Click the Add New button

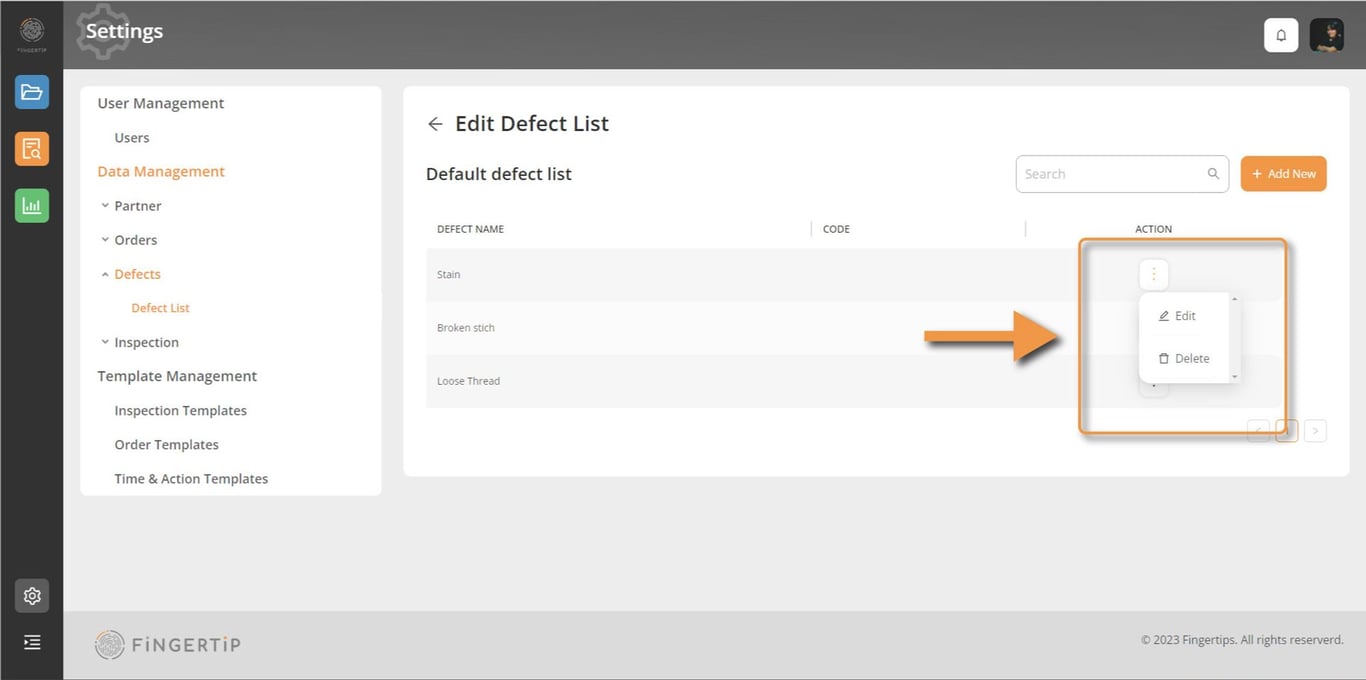(x=1284, y=174)
